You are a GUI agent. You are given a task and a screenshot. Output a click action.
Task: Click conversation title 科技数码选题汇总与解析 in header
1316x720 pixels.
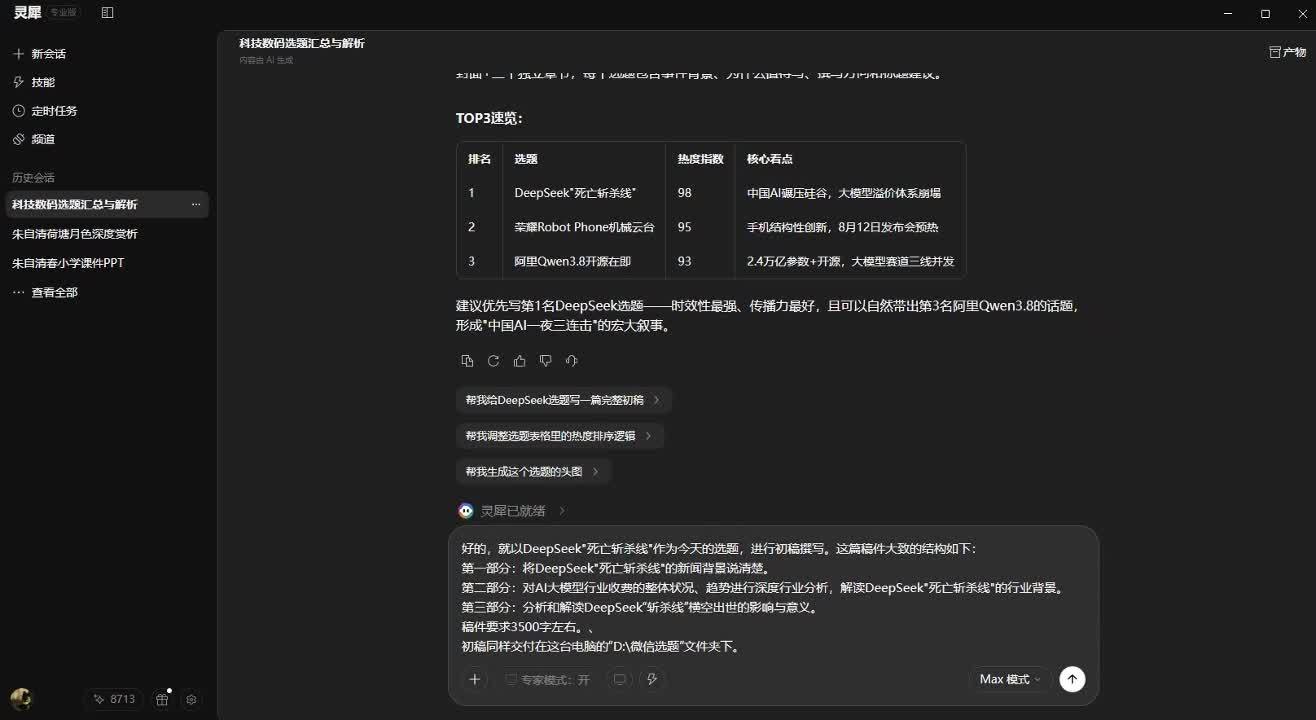[302, 43]
